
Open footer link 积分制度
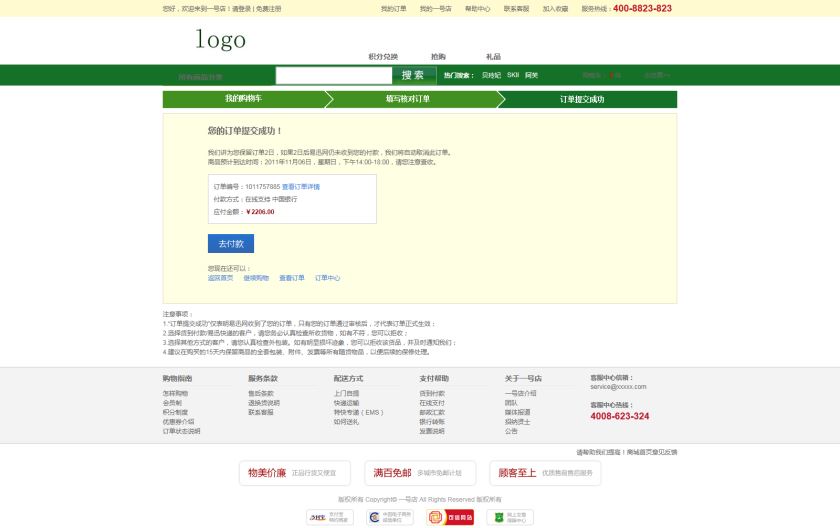(x=176, y=412)
